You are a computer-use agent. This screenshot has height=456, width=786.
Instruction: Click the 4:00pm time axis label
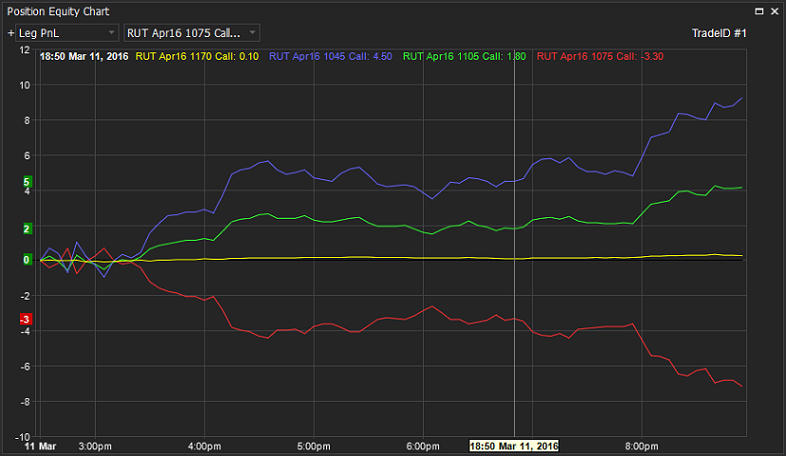(204, 446)
